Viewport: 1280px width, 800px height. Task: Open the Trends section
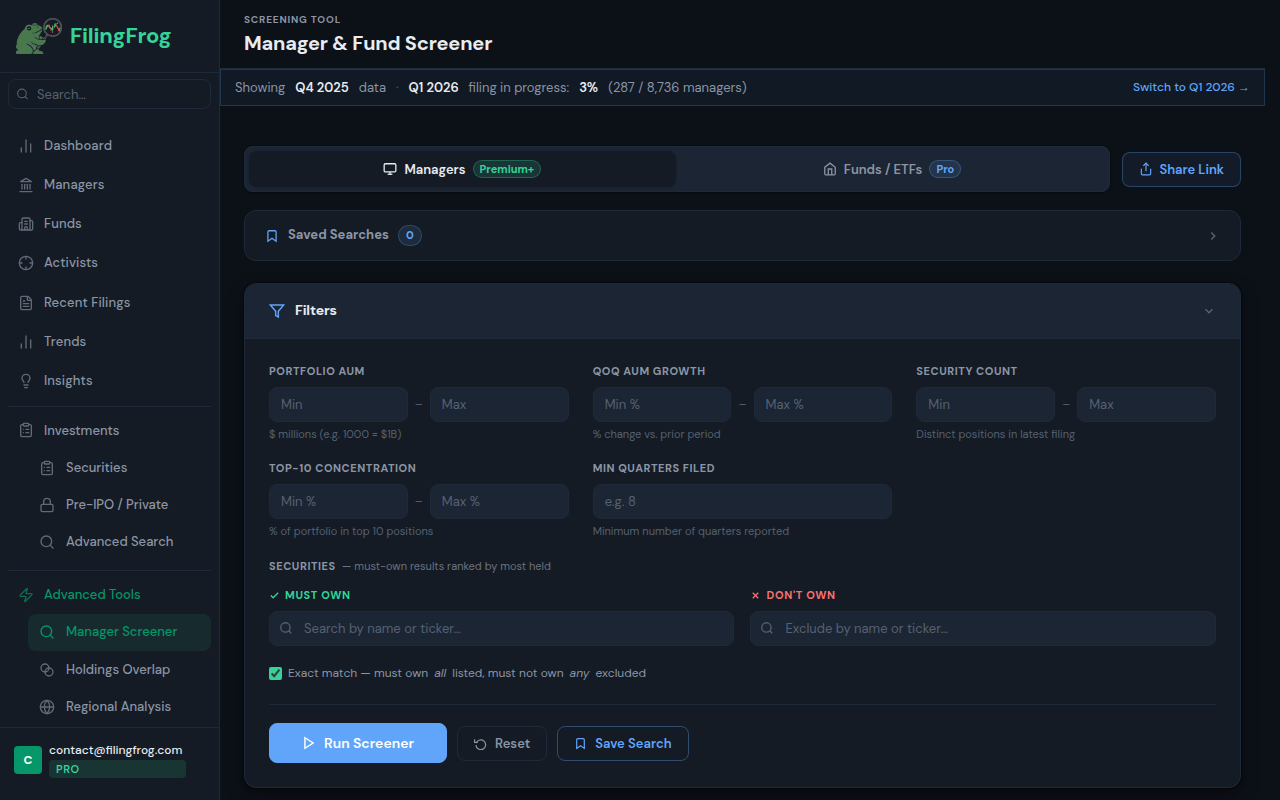[x=64, y=341]
